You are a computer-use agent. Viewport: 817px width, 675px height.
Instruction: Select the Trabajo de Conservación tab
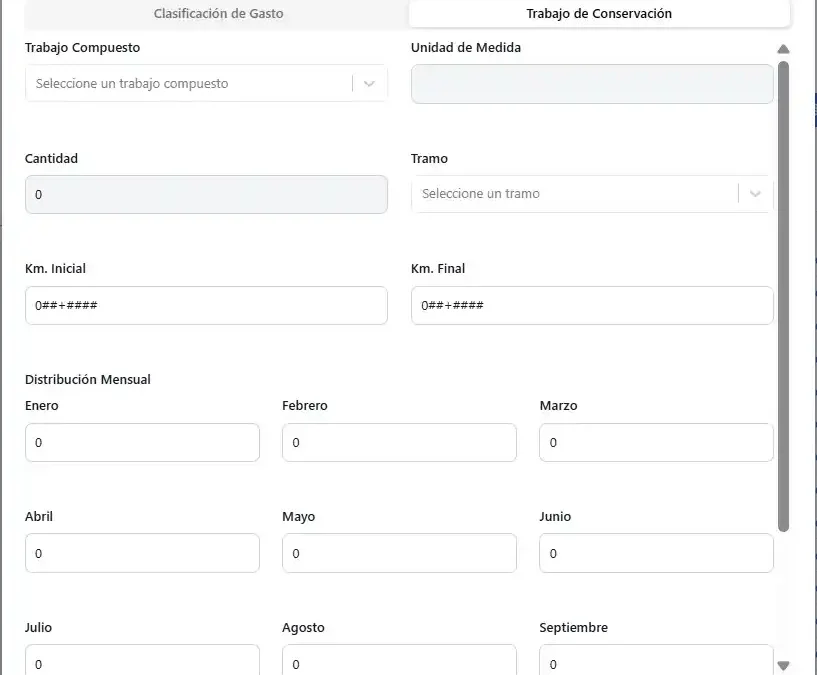tap(598, 14)
